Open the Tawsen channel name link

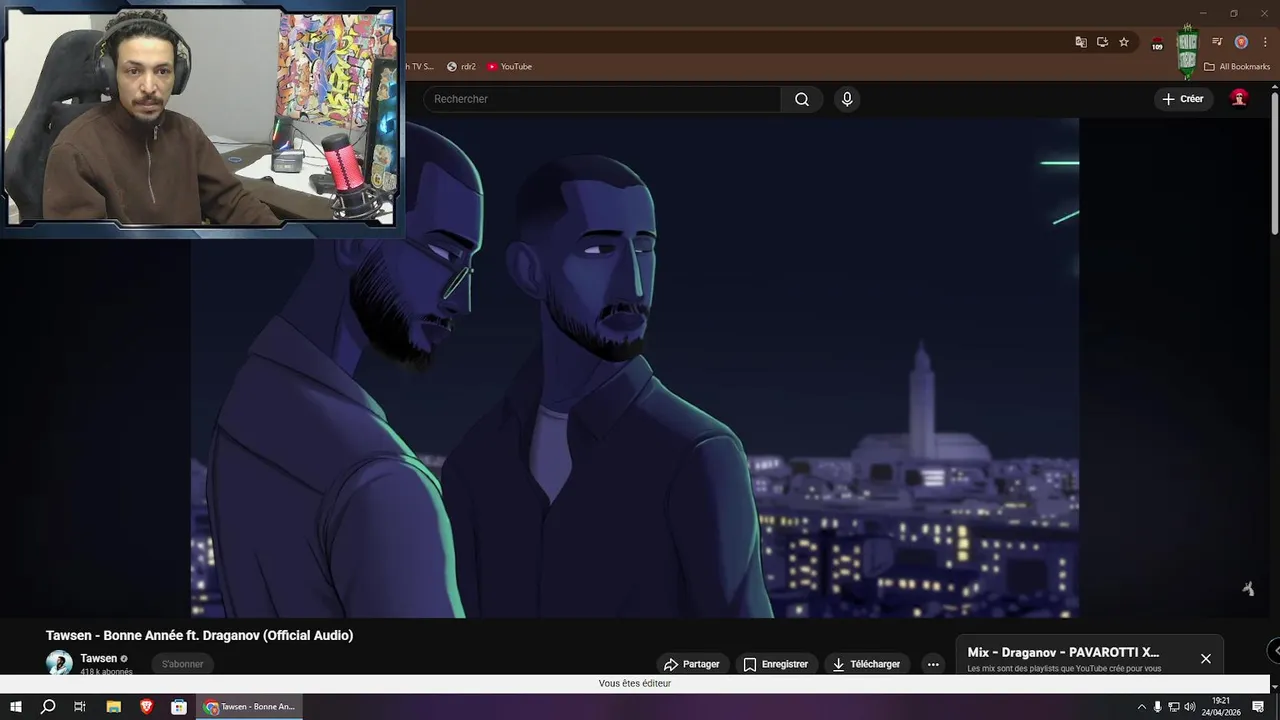tap(99, 658)
